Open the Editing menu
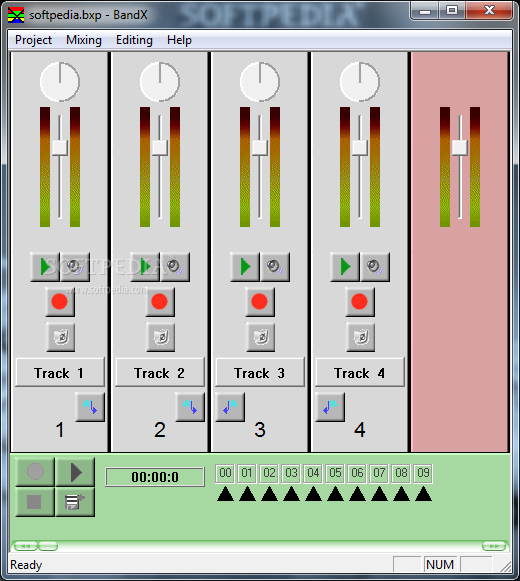Viewport: 520px width, 581px height. tap(134, 40)
